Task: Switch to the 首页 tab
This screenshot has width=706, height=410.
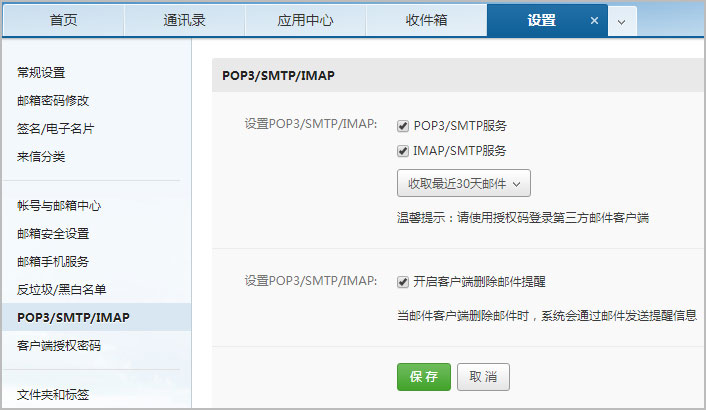Action: [x=63, y=20]
